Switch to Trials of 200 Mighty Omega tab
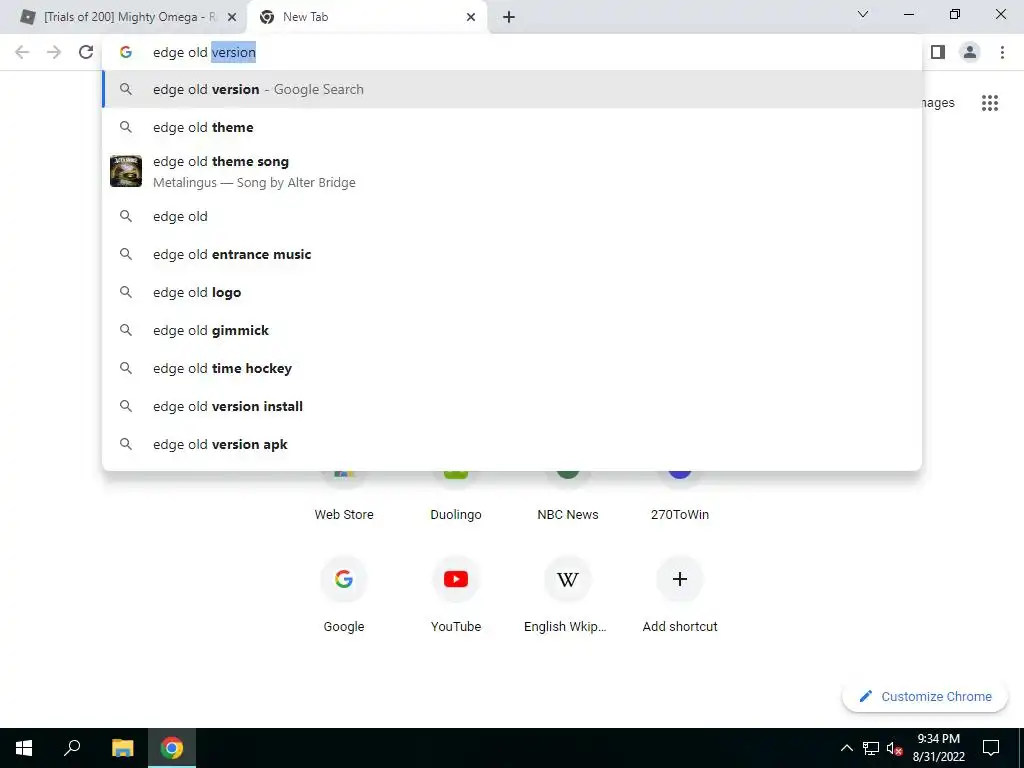The width and height of the screenshot is (1024, 768). (x=129, y=17)
